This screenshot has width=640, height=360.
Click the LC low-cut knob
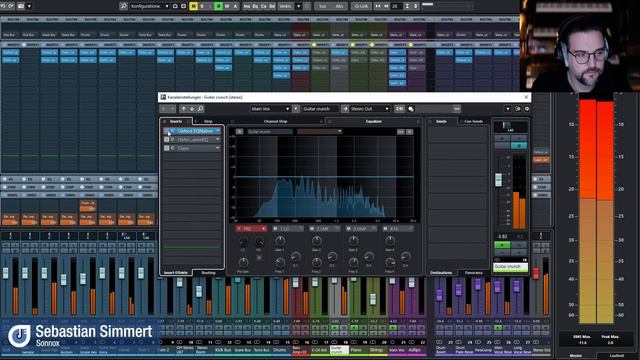pos(243,241)
